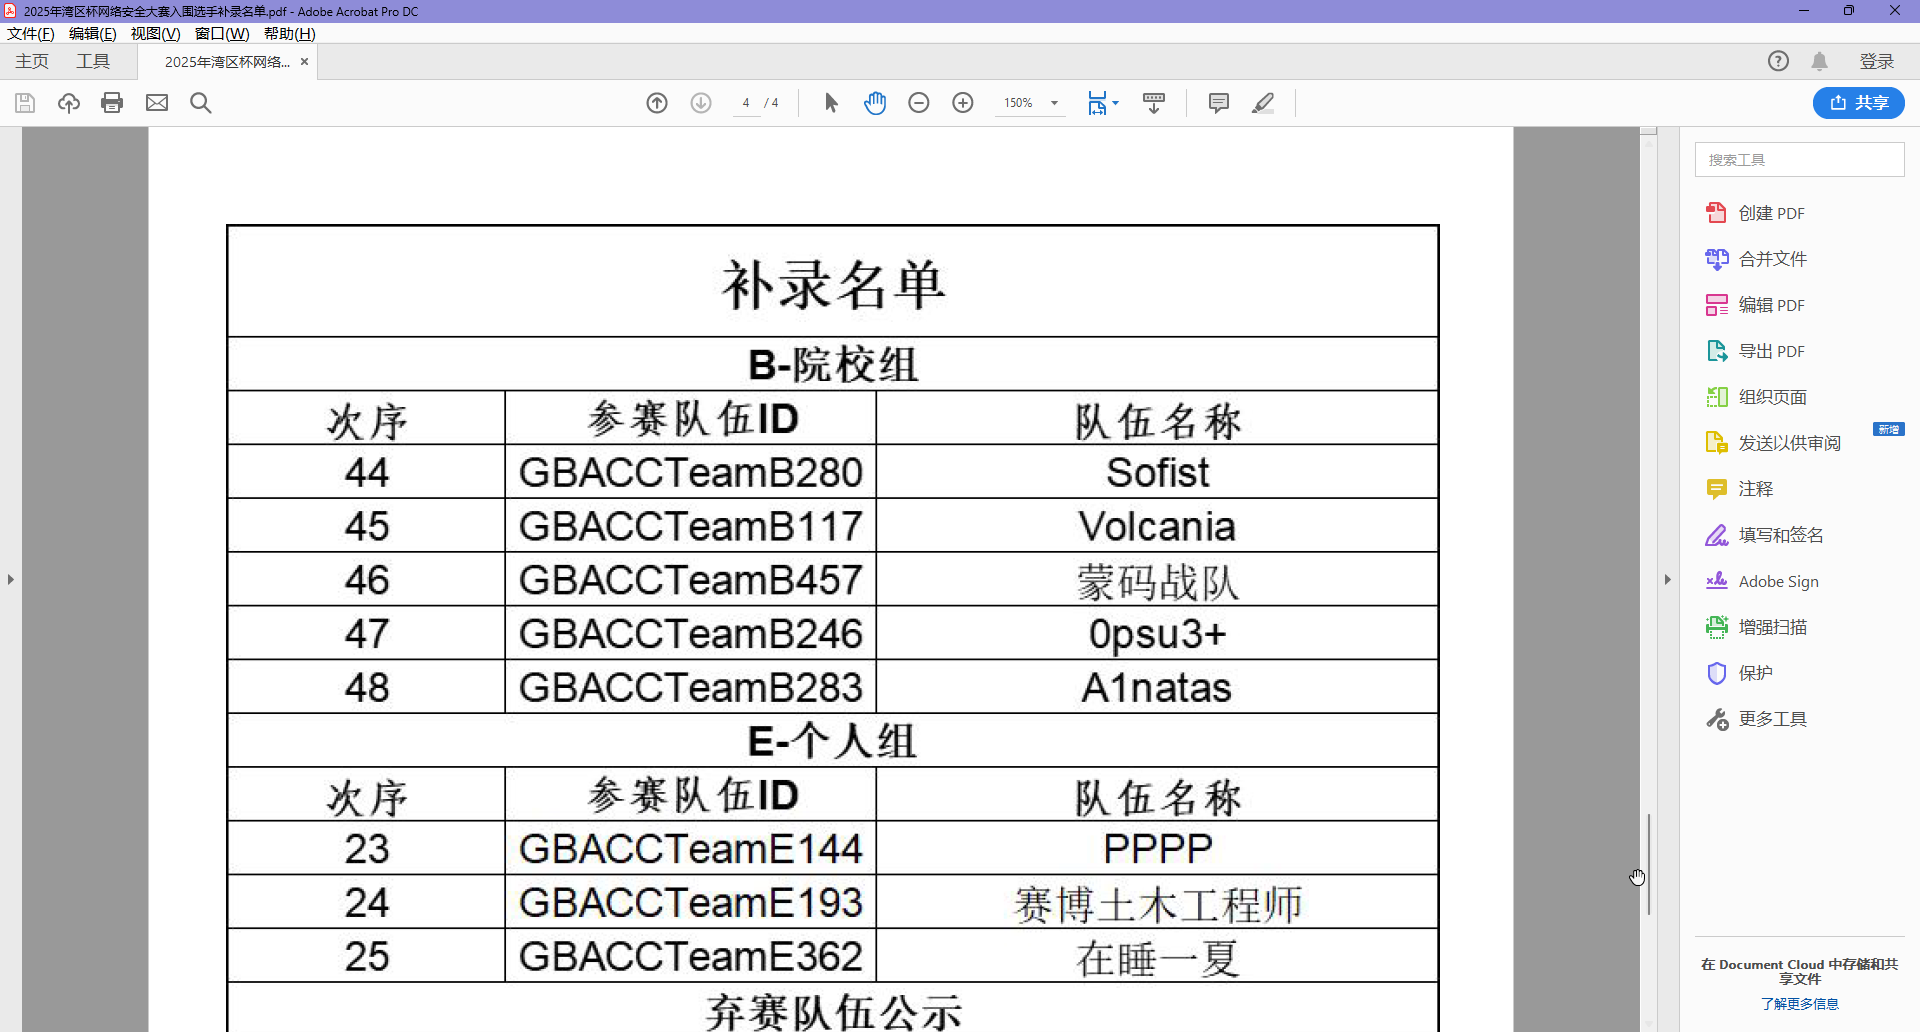This screenshot has height=1032, width=1920.
Task: Switch to the 工具 tab
Action: (93, 61)
